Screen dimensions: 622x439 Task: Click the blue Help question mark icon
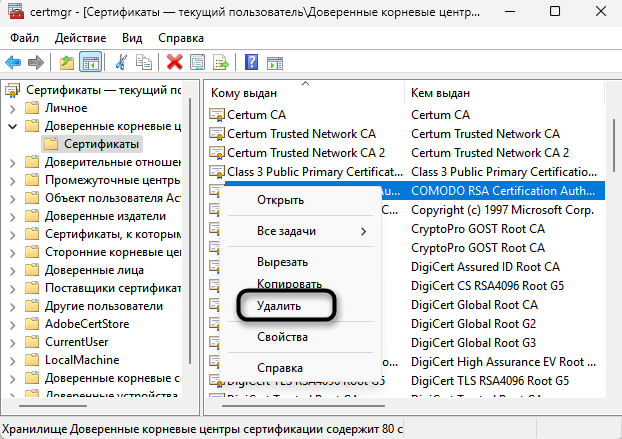coord(251,62)
